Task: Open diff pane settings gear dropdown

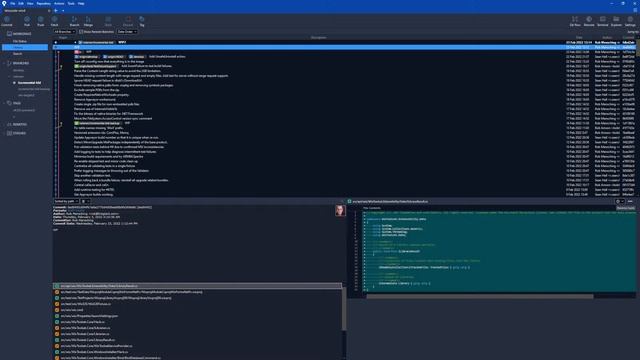Action: click(x=620, y=201)
